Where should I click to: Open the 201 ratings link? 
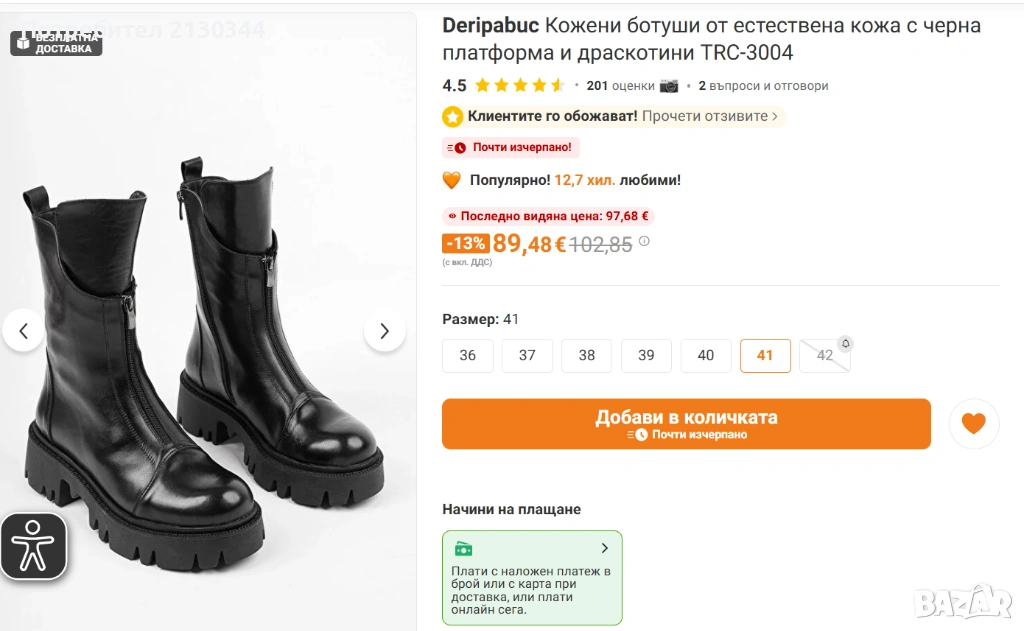620,86
